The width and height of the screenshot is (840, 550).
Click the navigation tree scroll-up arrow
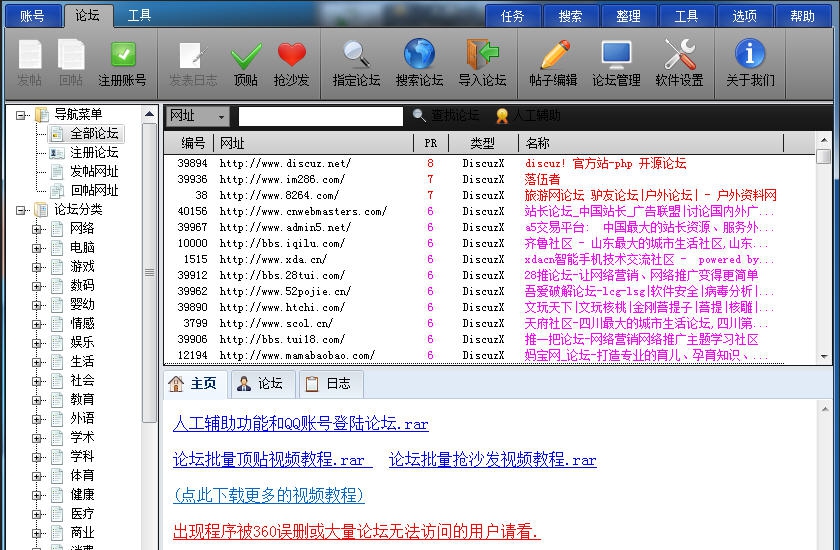[x=149, y=114]
